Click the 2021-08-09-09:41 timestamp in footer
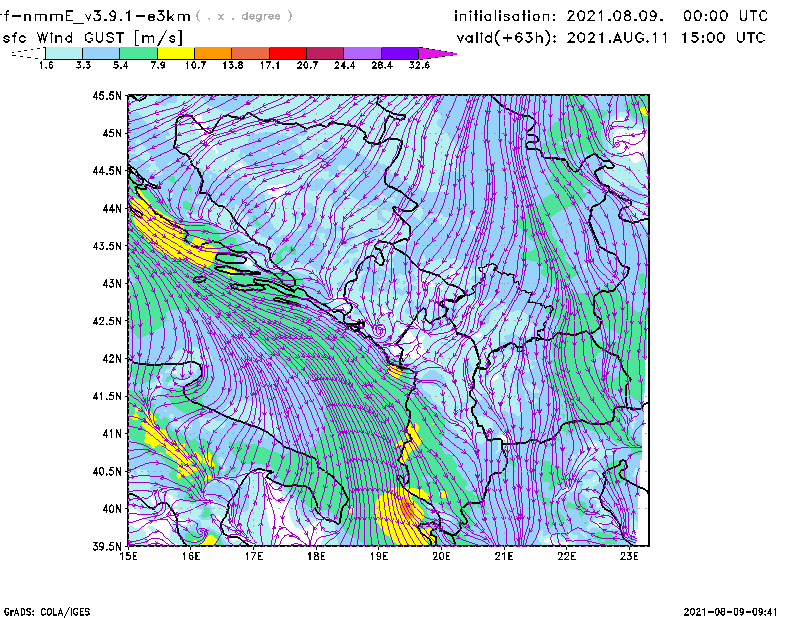Screen dimensions: 800x618 click(x=734, y=609)
